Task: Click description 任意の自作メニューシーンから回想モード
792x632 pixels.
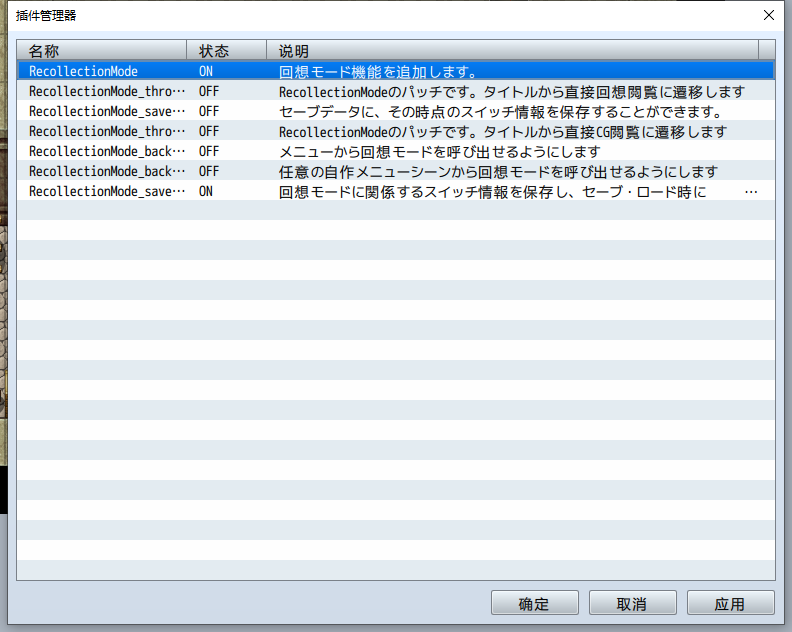Action: coord(498,172)
